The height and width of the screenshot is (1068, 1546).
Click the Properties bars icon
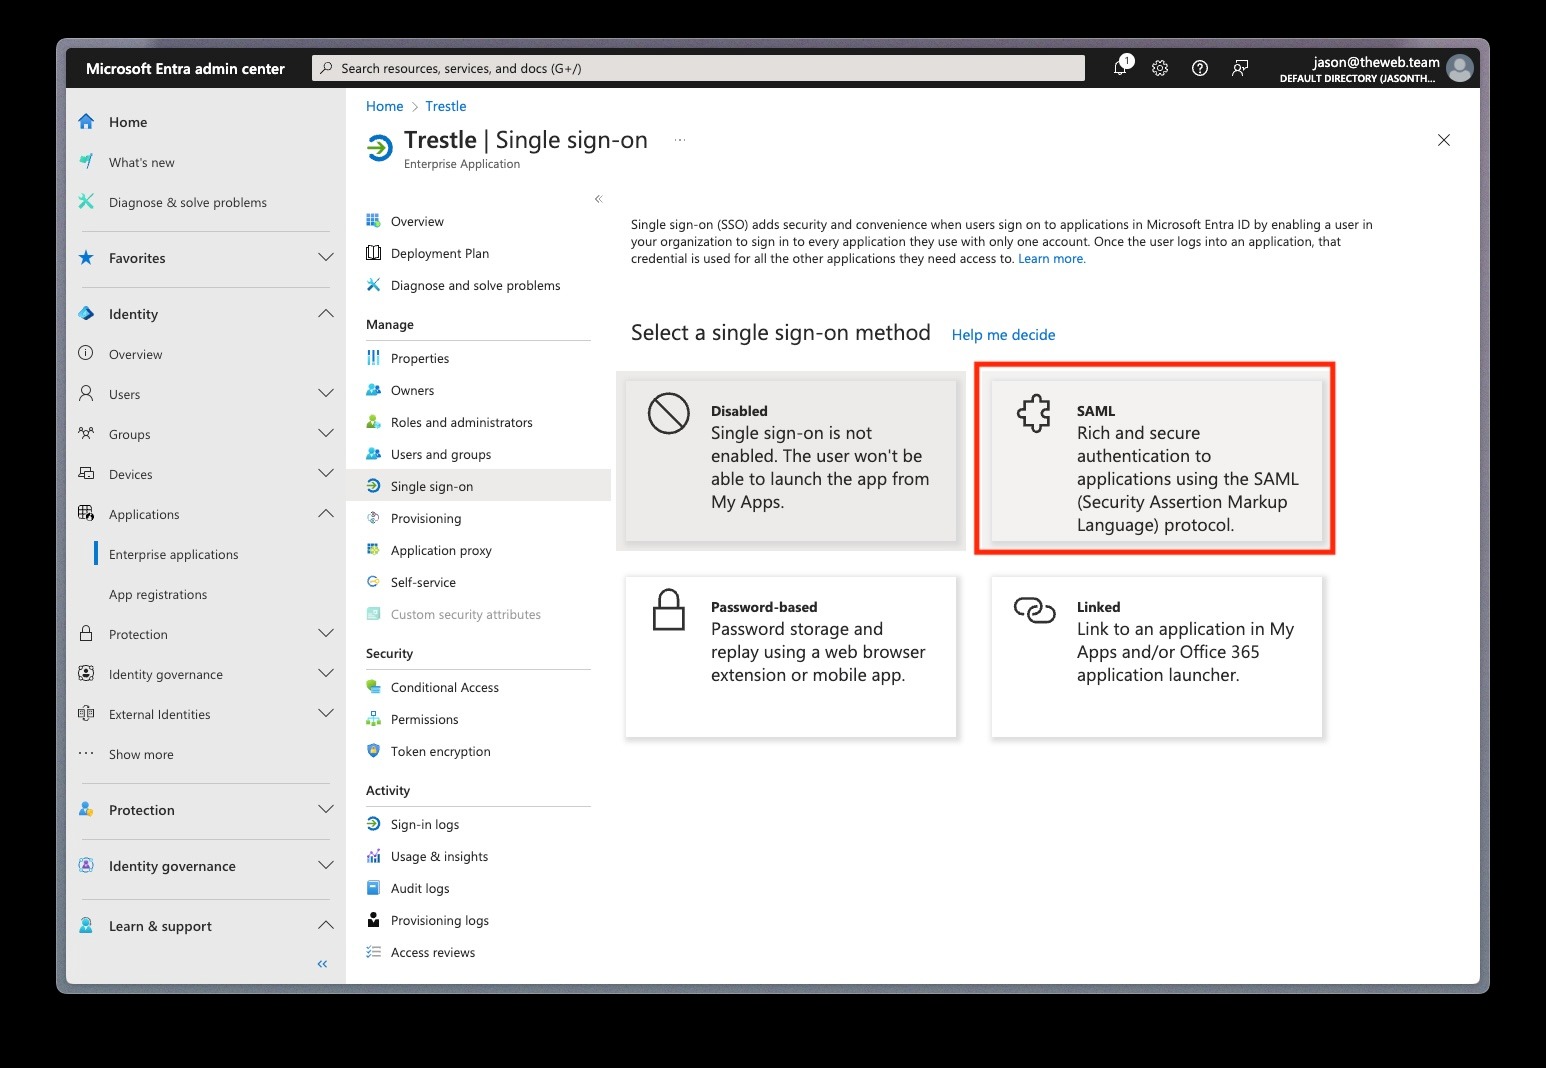click(x=374, y=358)
